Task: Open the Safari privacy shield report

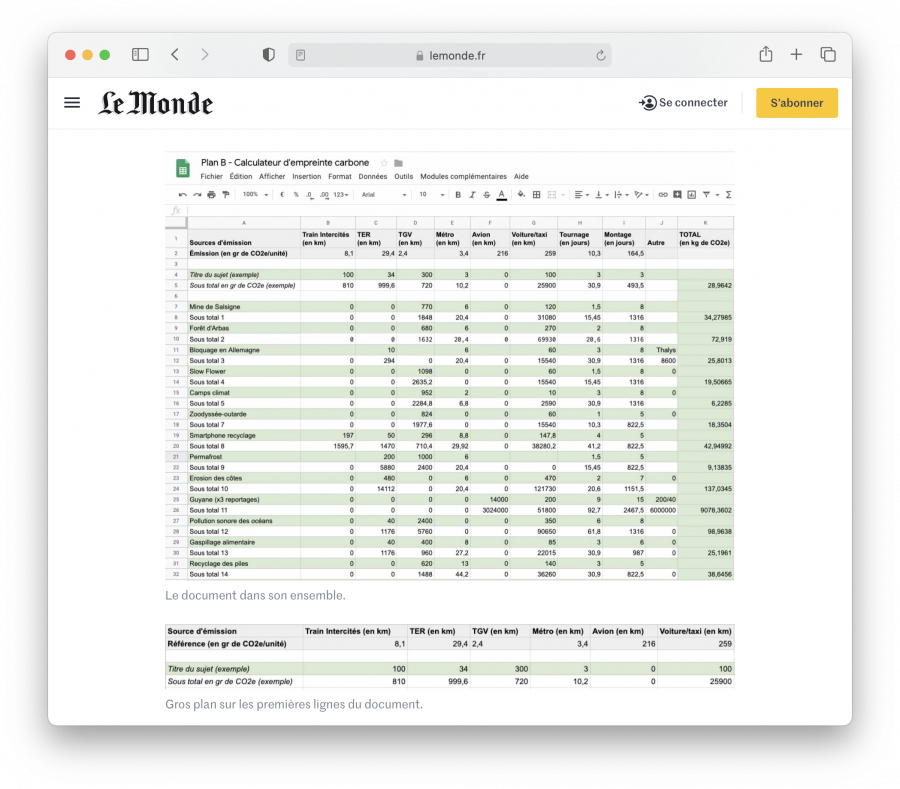Action: coord(269,55)
